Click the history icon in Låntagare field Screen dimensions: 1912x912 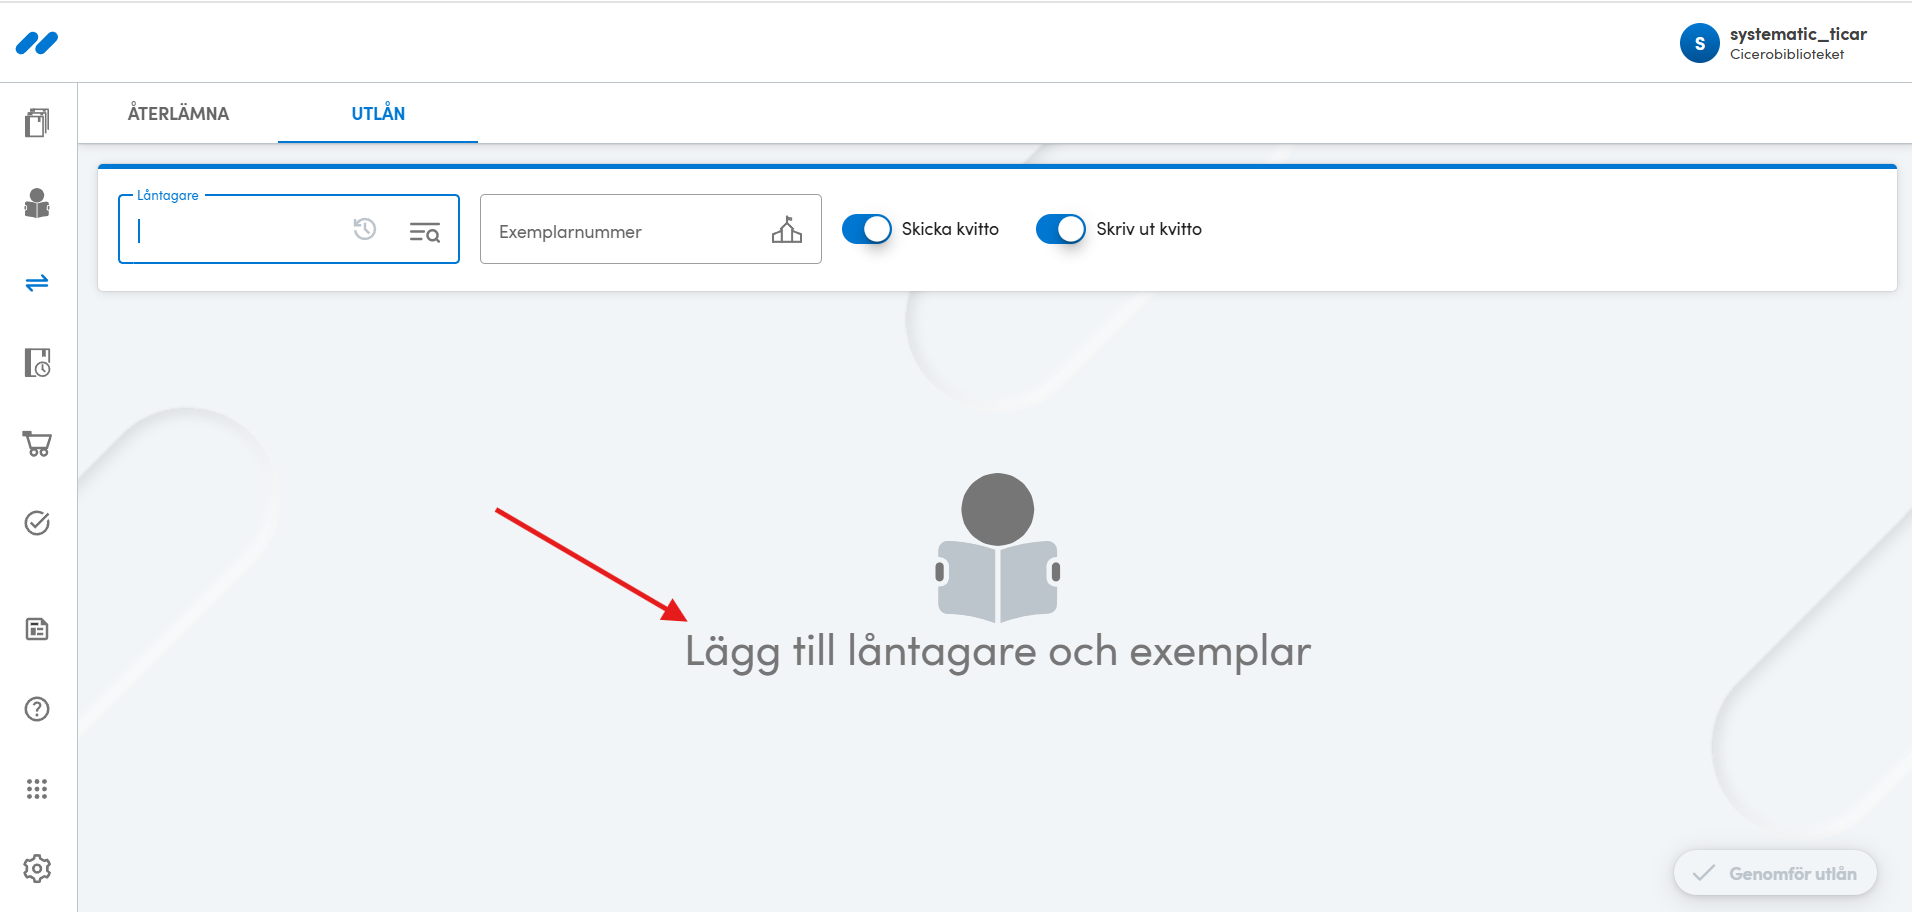(x=365, y=229)
